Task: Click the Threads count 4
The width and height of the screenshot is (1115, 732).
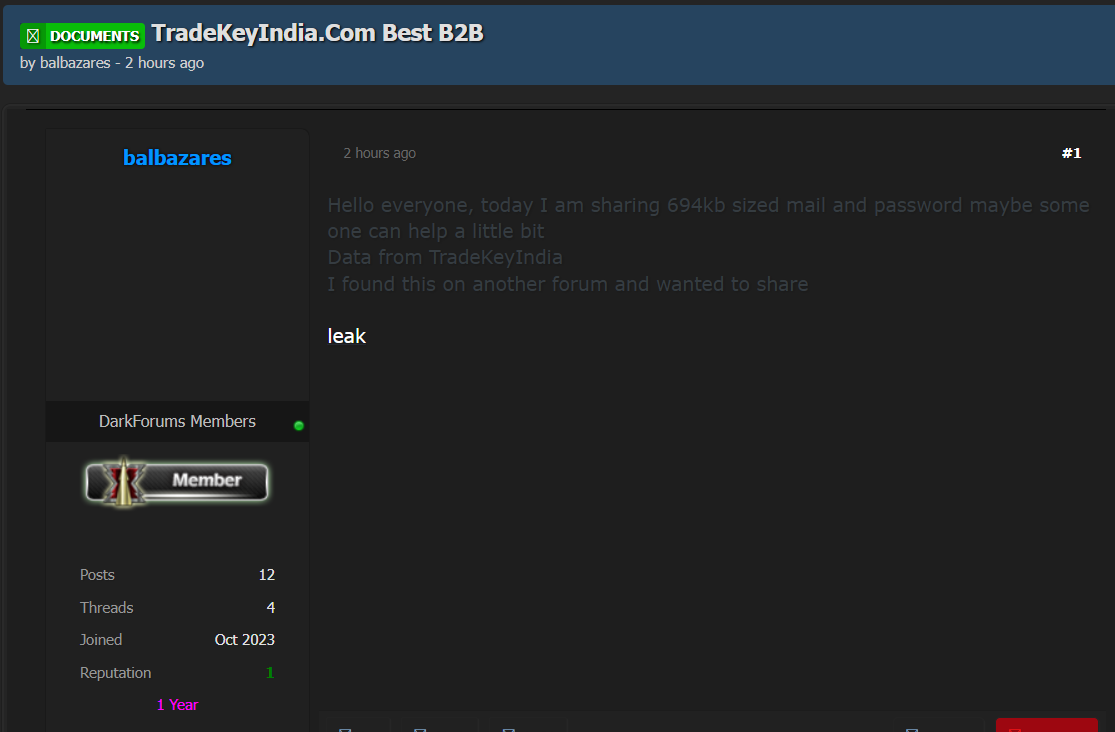Action: 270,608
